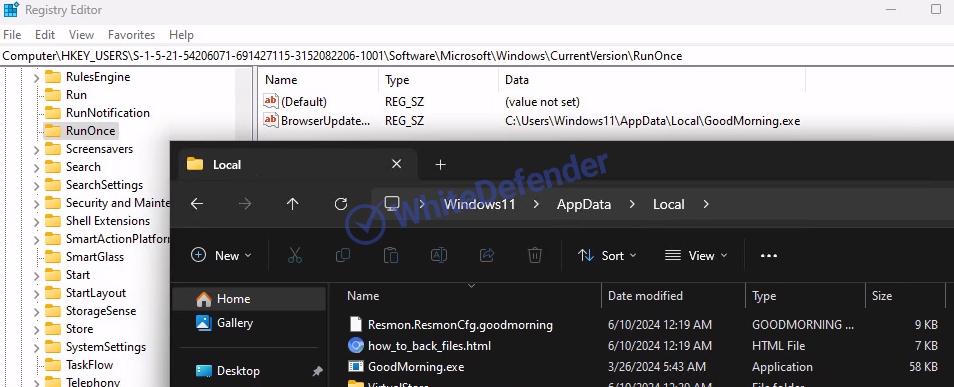The height and width of the screenshot is (387, 954).
Task: Click Windows11 in the breadcrumb path
Action: pos(479,204)
